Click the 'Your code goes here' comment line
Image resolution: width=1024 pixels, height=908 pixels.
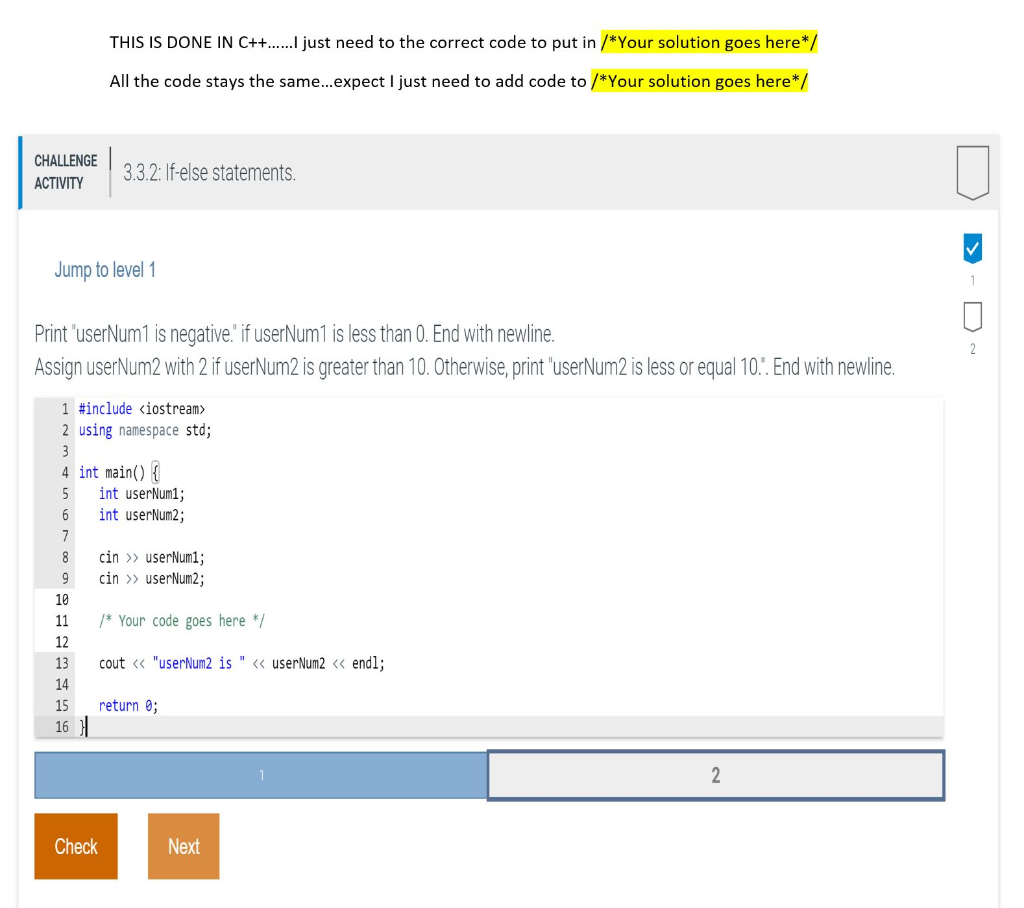[x=182, y=621]
